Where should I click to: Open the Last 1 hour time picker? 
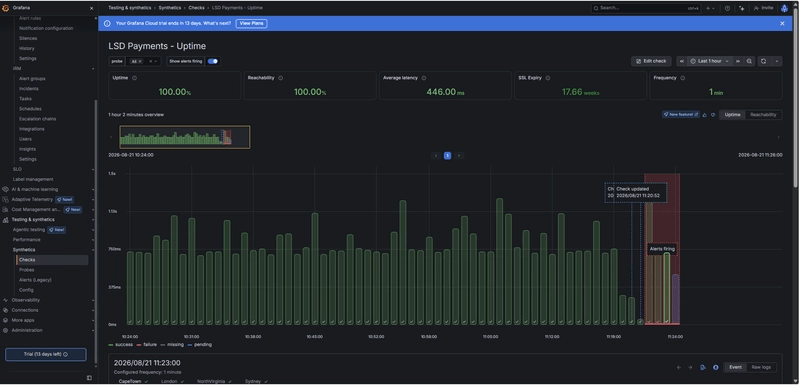(x=710, y=61)
